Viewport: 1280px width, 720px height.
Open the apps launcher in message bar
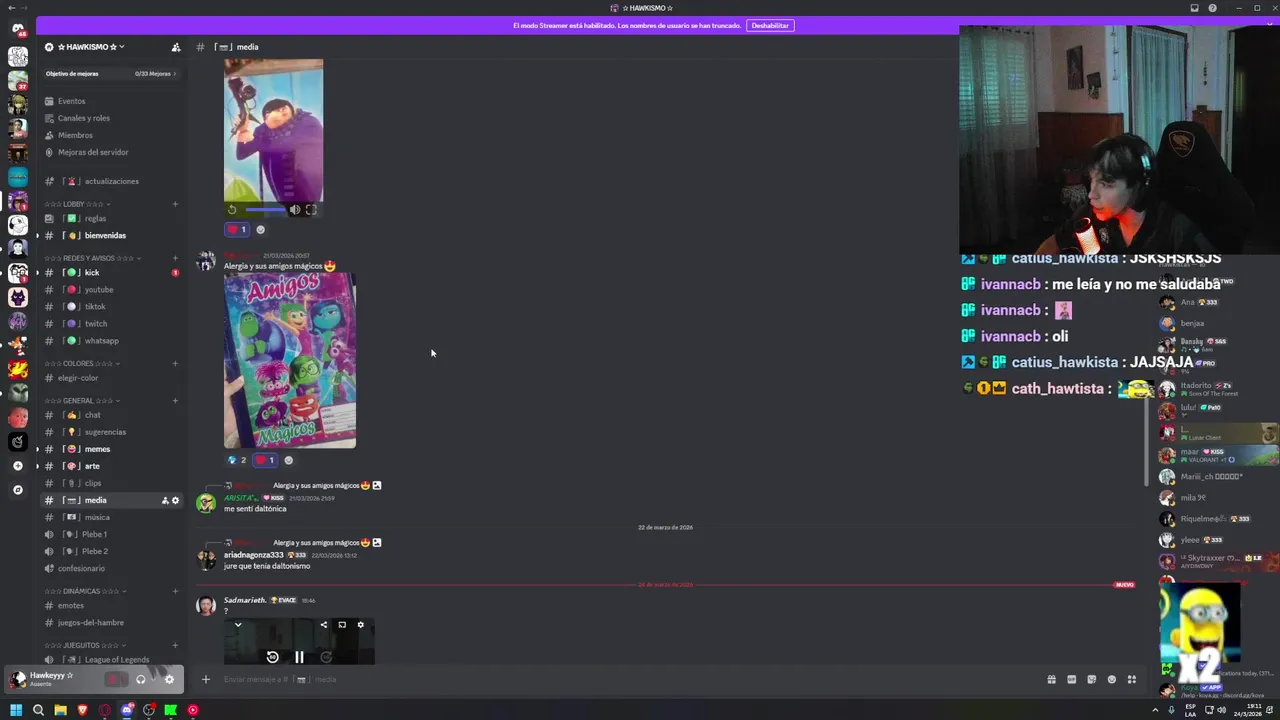click(1132, 679)
